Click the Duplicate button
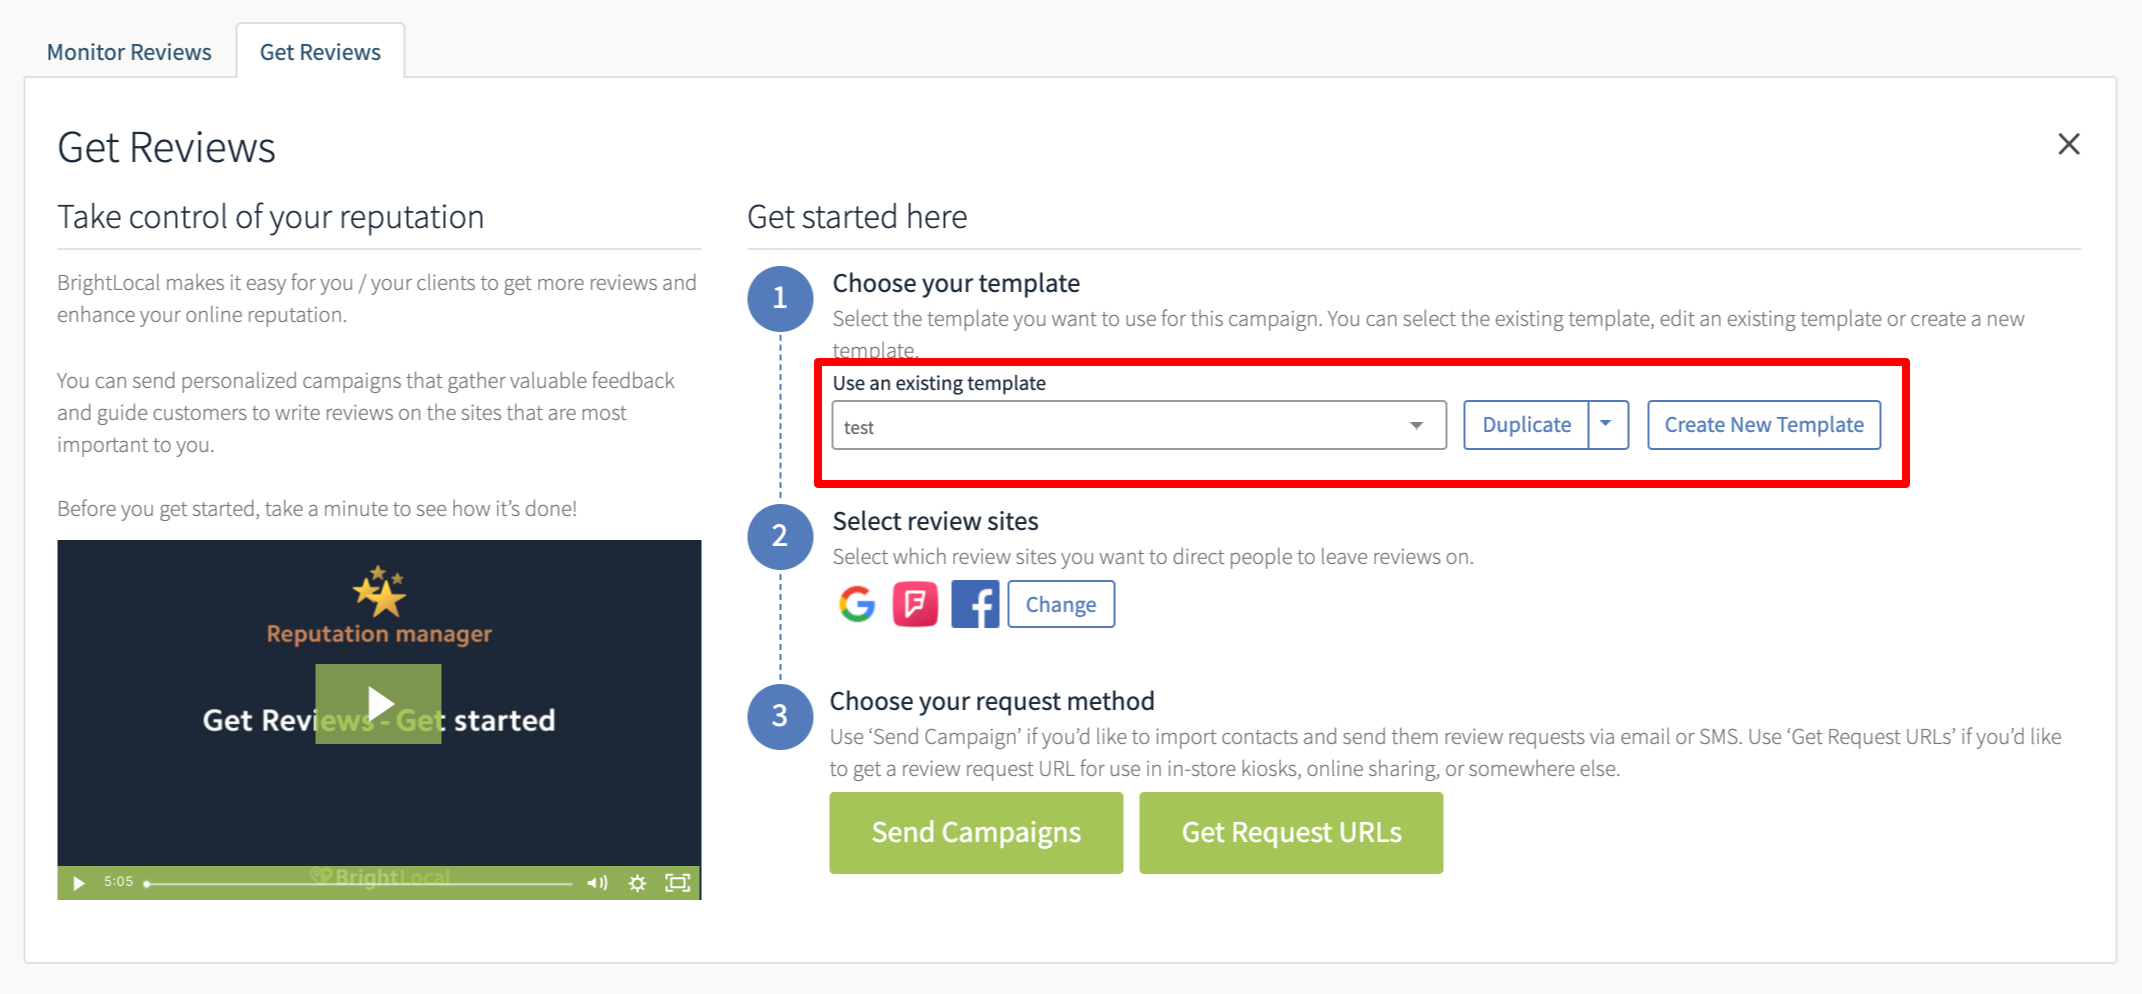 click(1526, 425)
